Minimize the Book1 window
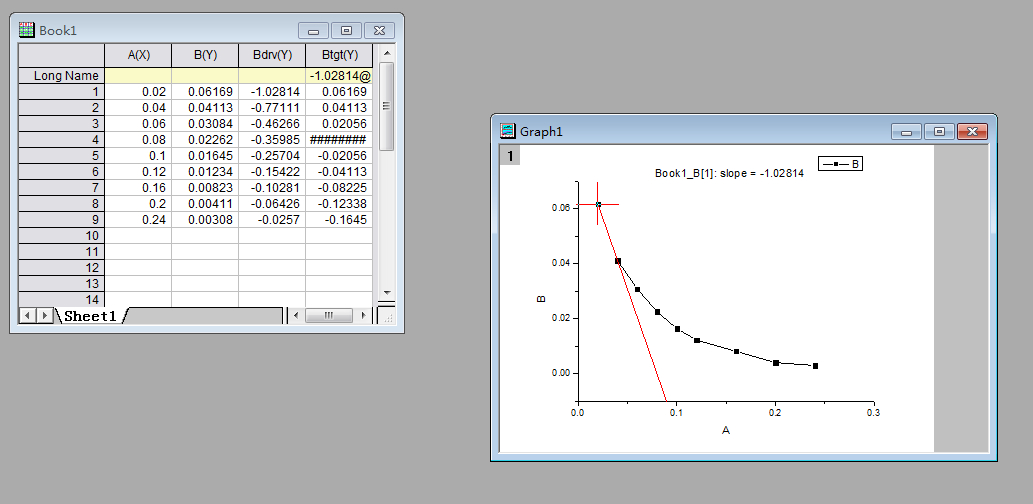This screenshot has height=504, width=1033. tap(313, 31)
